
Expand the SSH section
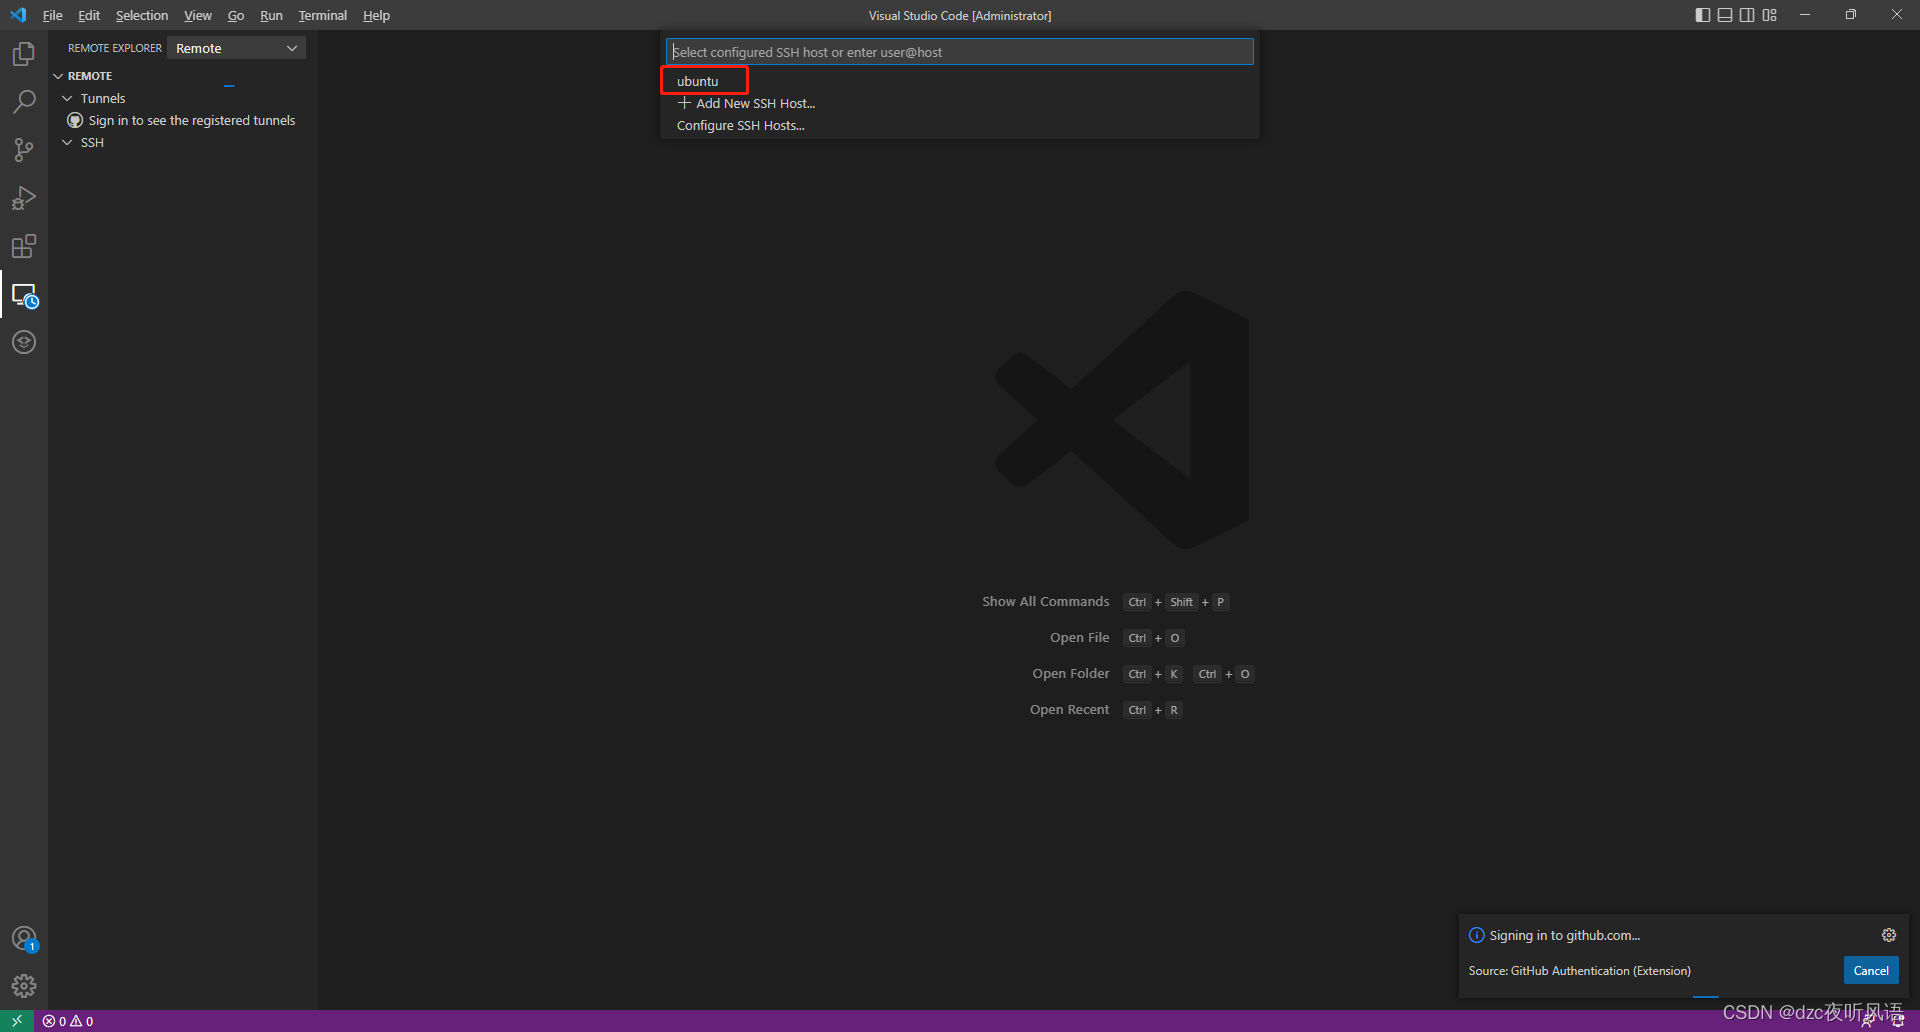67,142
